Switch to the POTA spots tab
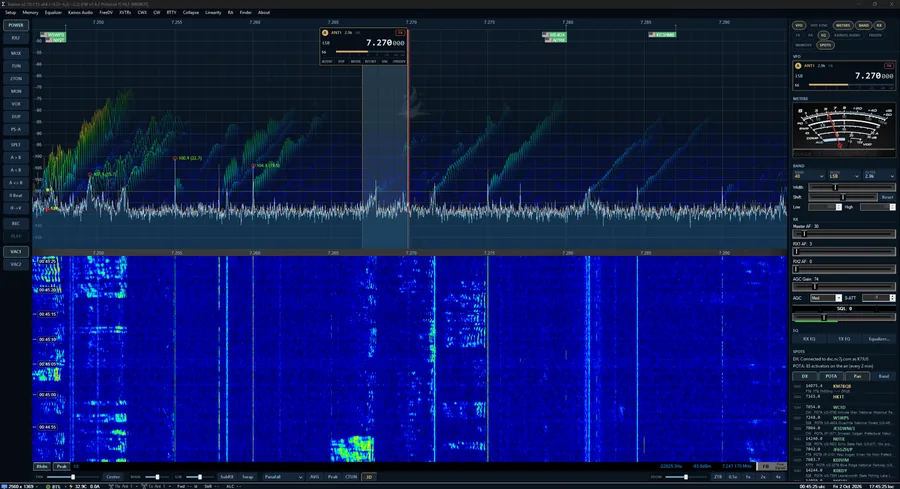Viewport: 900px width, 489px height. point(831,376)
